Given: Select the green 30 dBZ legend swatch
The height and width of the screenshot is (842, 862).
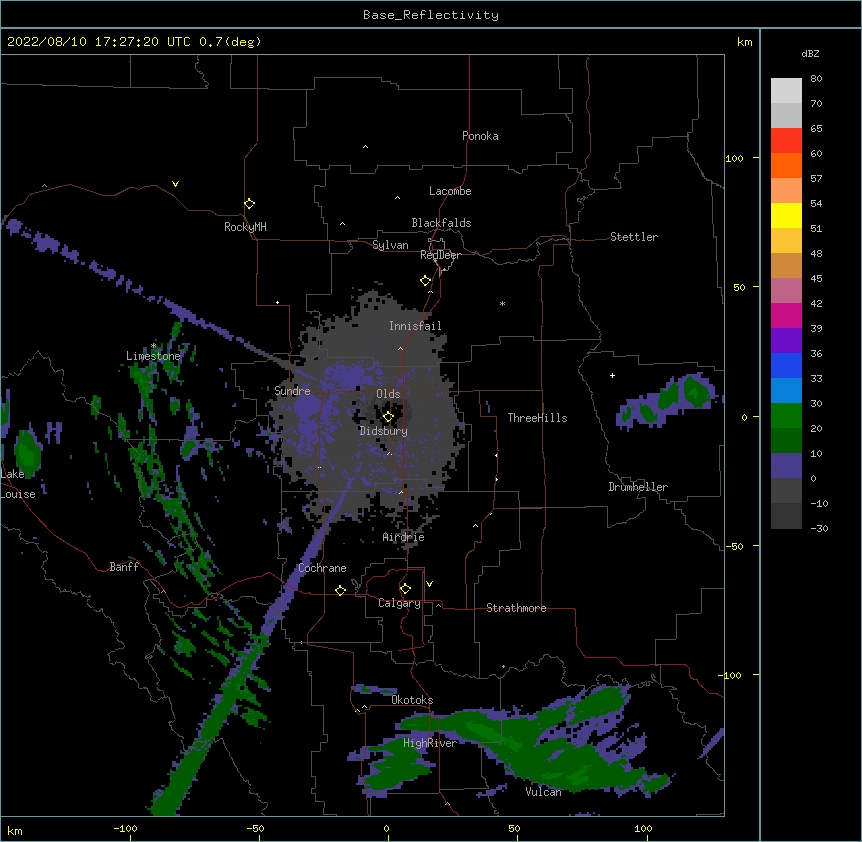Looking at the screenshot, I should coord(786,416).
